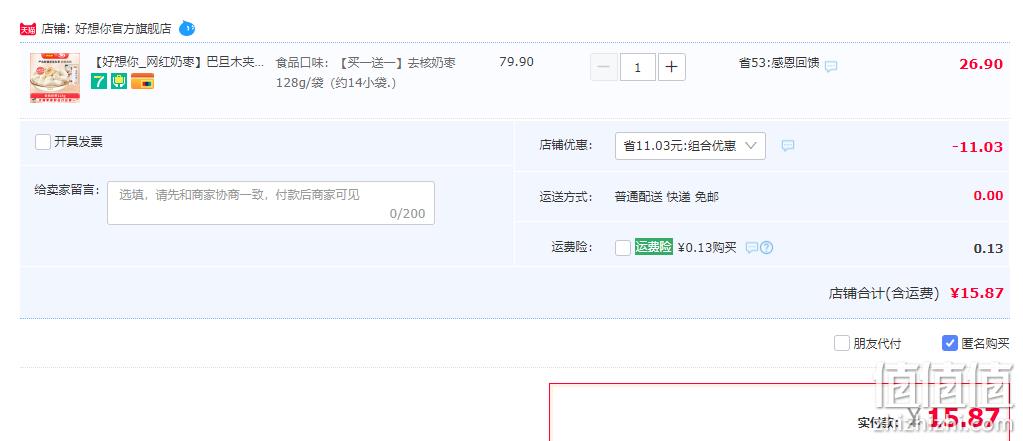This screenshot has width=1023, height=441.
Task: Click the orange credit card badge
Action: (142, 81)
